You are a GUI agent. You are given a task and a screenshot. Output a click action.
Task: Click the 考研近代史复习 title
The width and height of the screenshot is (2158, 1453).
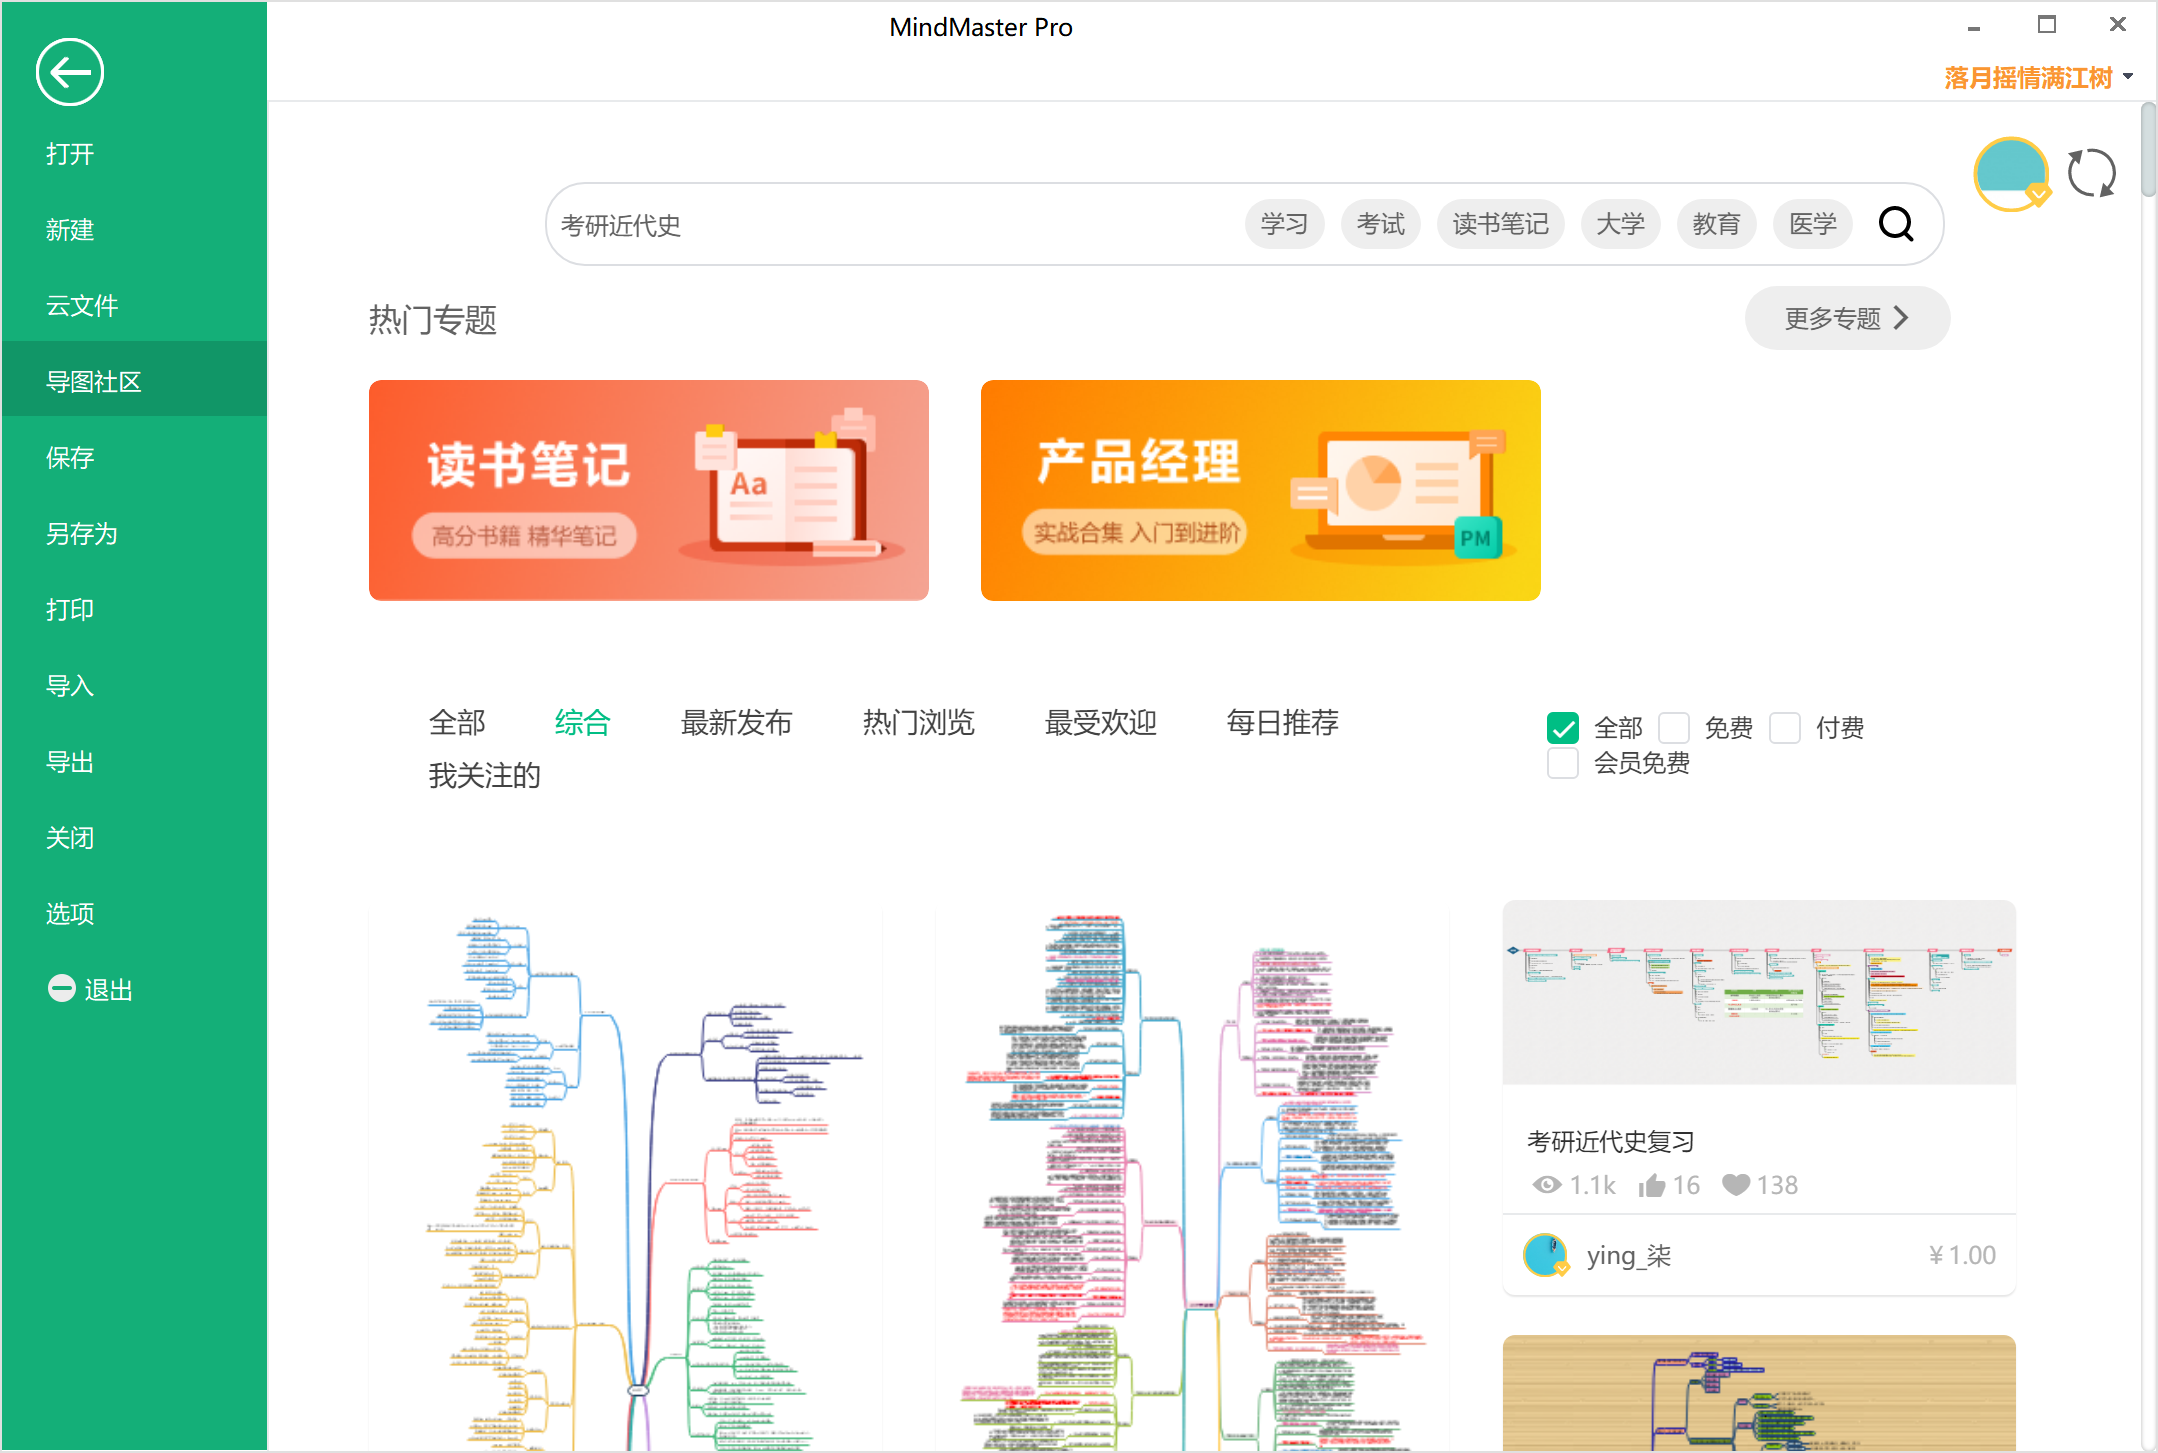(x=1610, y=1141)
